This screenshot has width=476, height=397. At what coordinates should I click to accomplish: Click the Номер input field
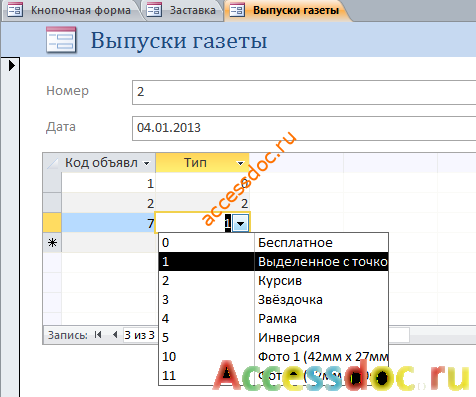click(x=304, y=92)
